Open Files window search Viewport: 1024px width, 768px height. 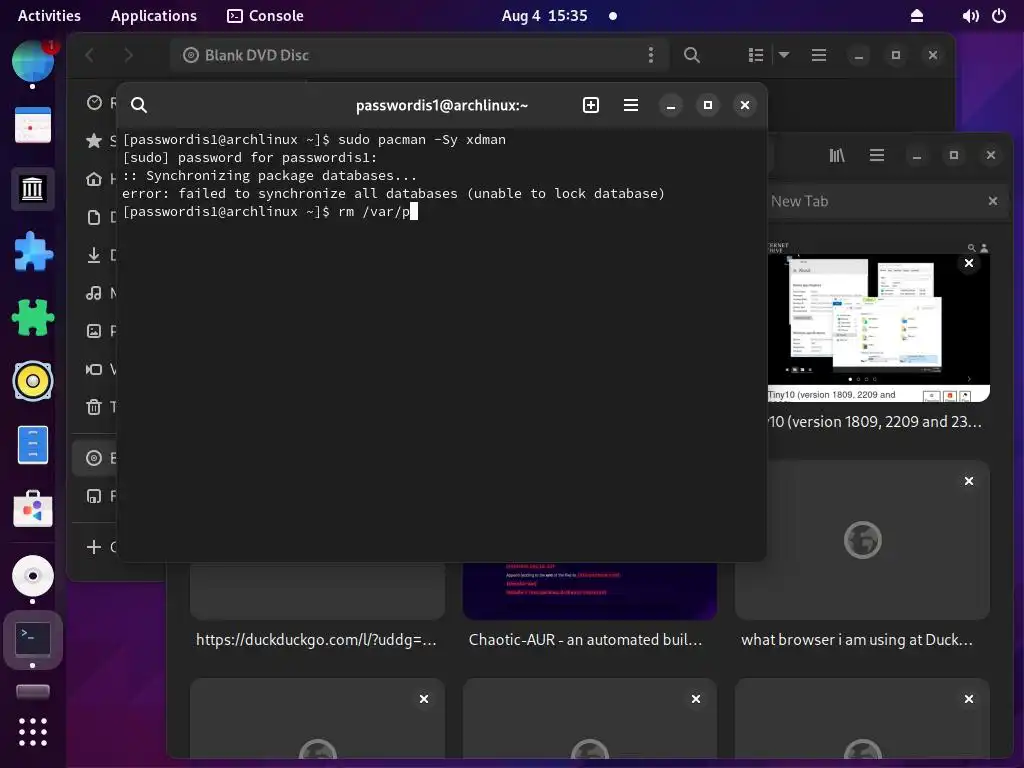point(692,55)
